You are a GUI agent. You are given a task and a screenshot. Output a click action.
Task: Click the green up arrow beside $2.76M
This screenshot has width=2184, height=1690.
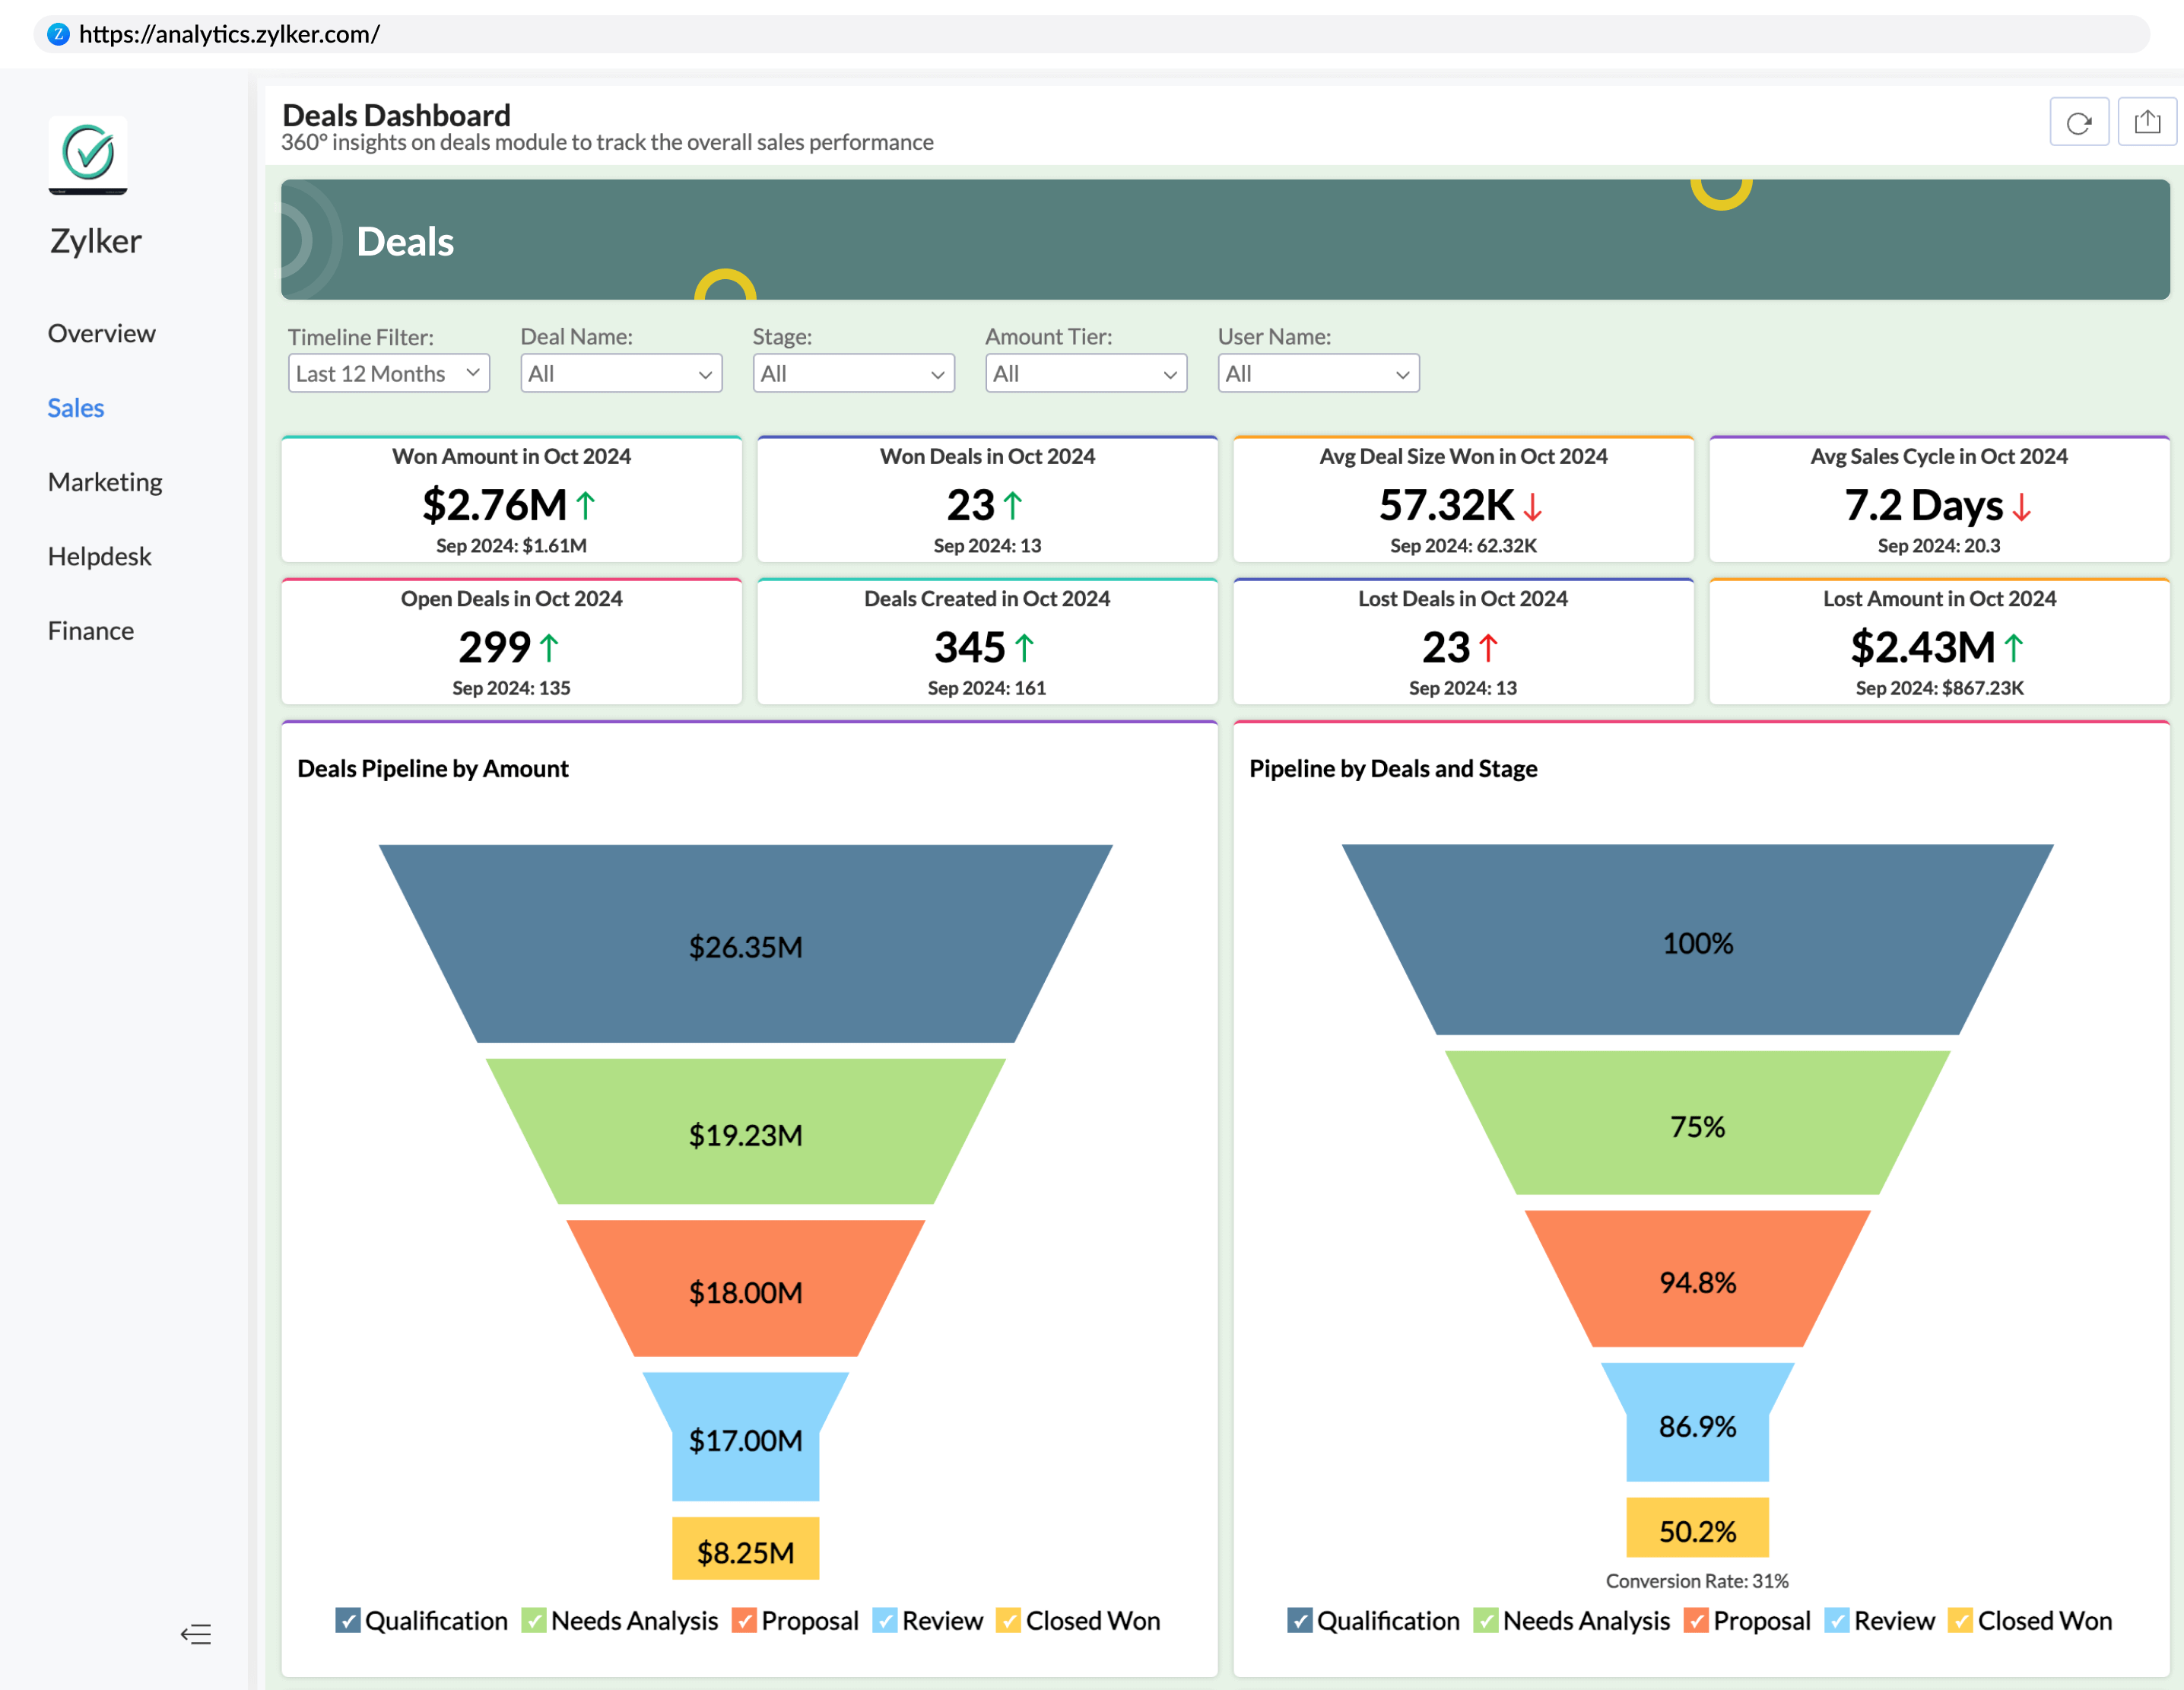(x=586, y=506)
